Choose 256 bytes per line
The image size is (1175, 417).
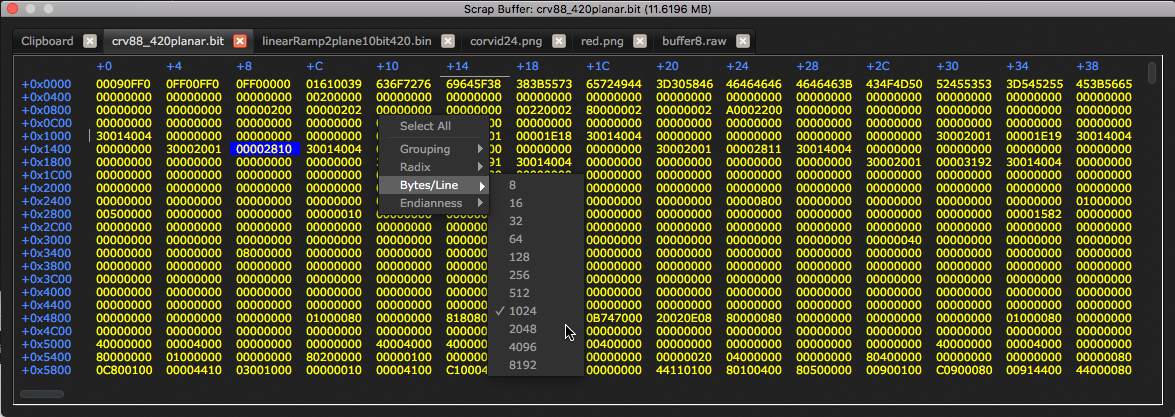[522, 275]
